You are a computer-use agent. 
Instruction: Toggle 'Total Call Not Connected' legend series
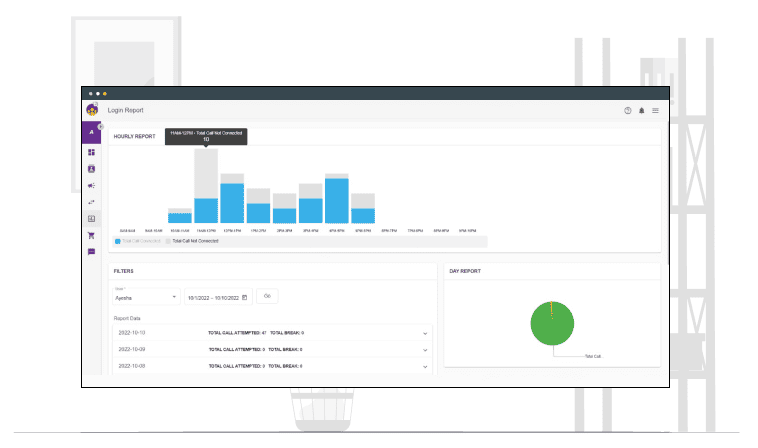[x=192, y=241]
